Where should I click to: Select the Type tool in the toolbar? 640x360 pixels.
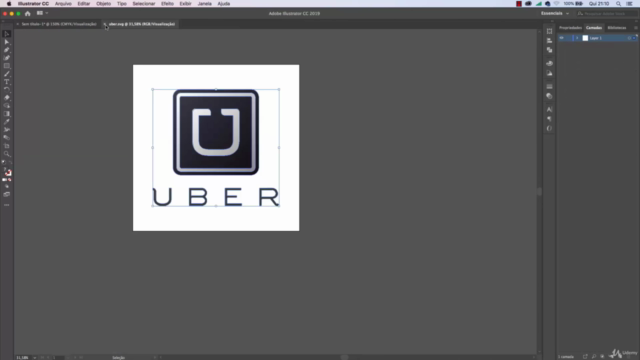(7, 82)
